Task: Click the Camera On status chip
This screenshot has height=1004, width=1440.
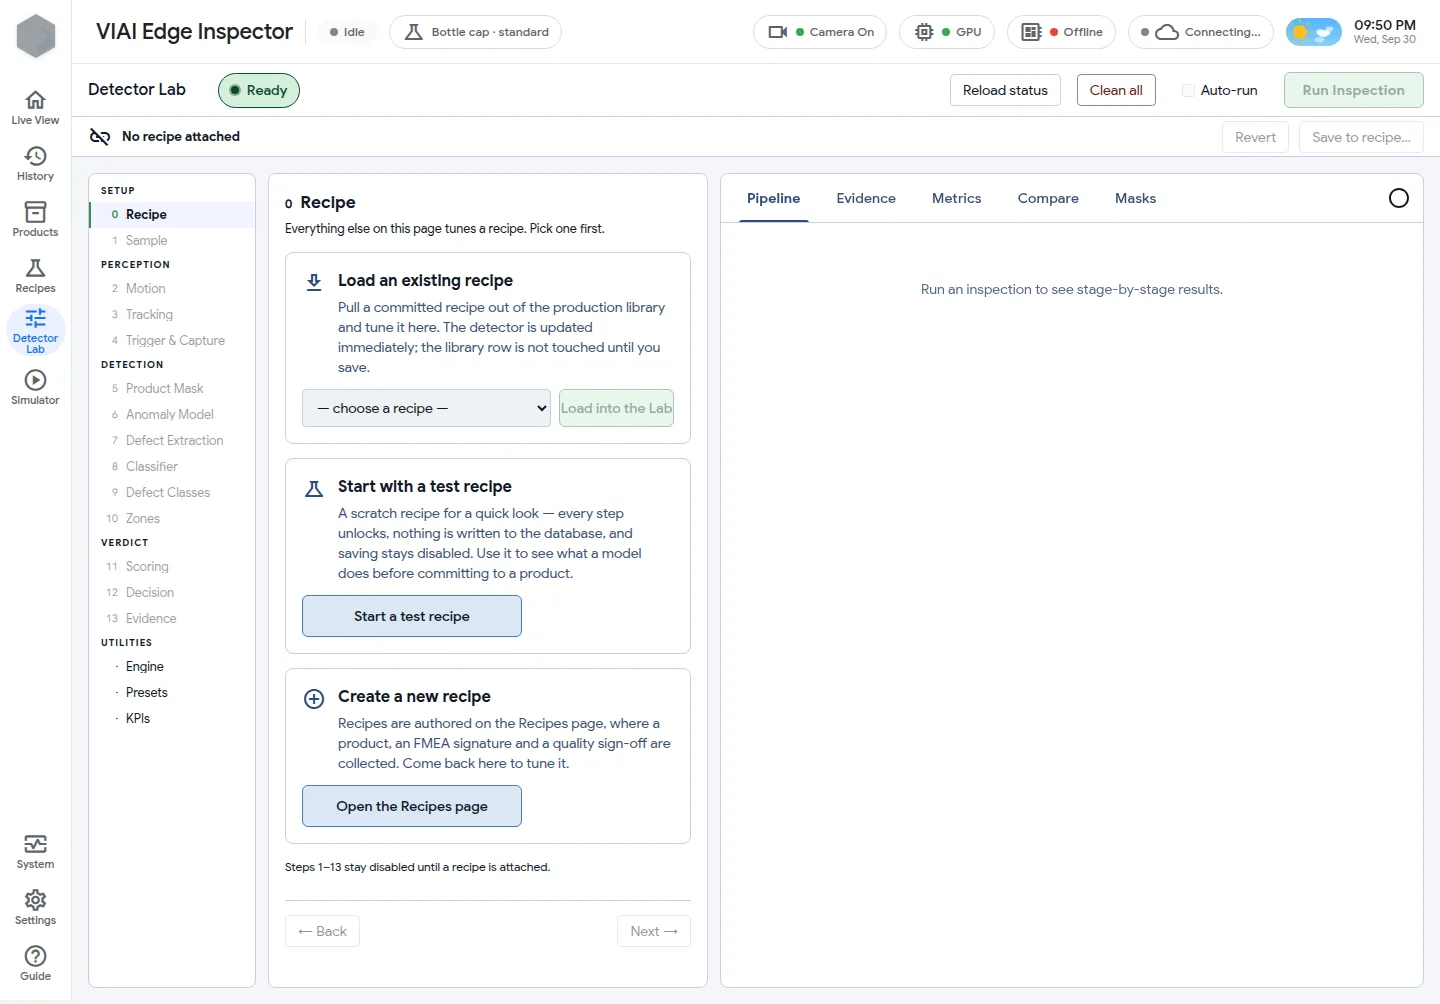Action: point(820,32)
